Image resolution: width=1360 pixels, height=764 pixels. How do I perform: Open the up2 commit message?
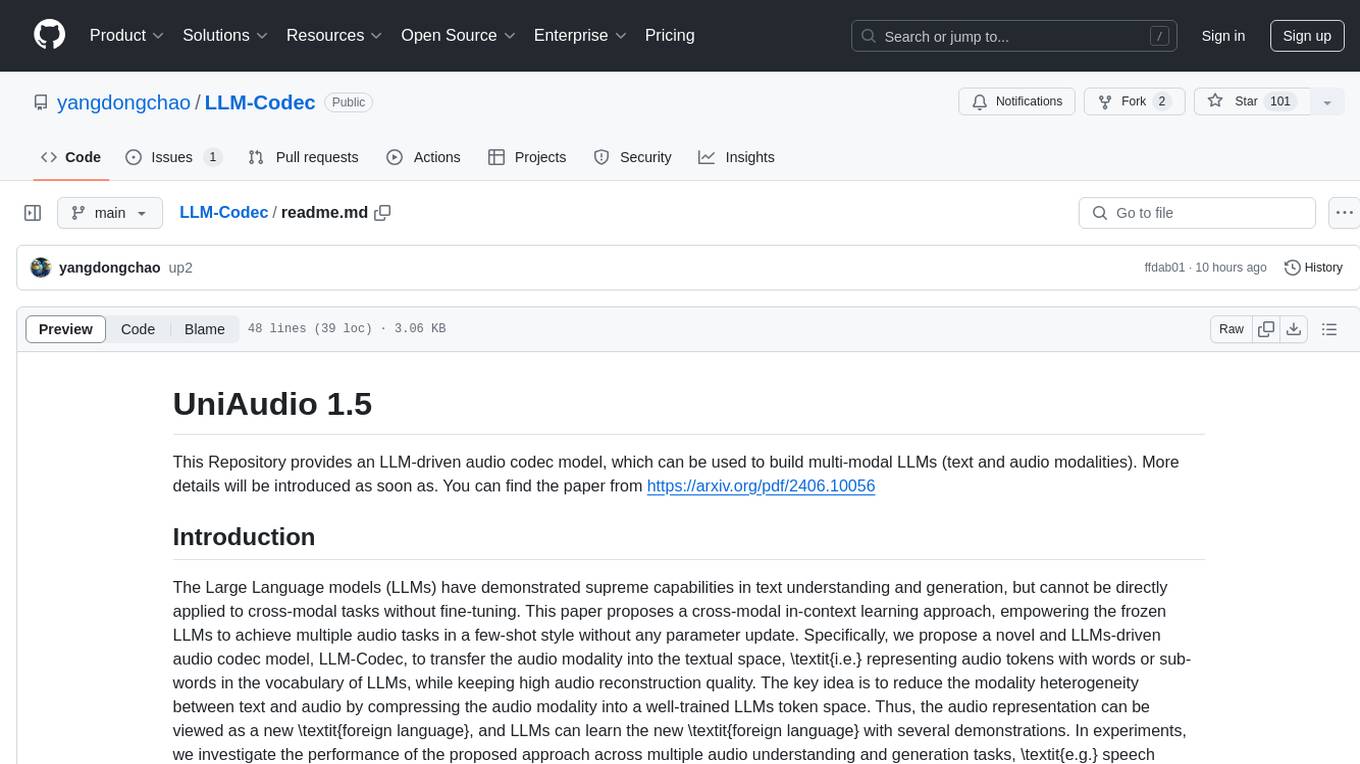pos(181,268)
